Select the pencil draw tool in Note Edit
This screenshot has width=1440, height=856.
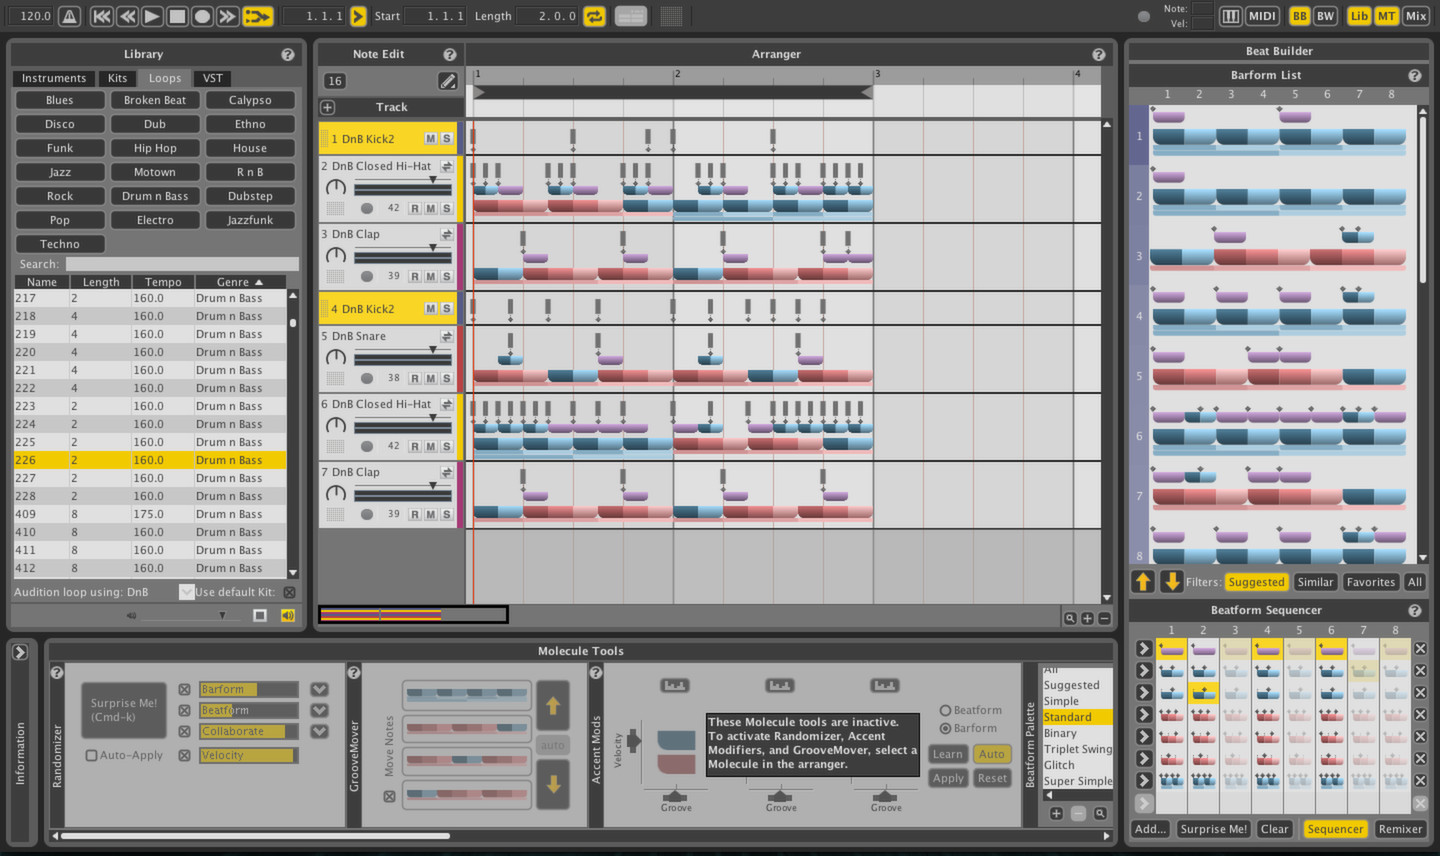pos(448,81)
